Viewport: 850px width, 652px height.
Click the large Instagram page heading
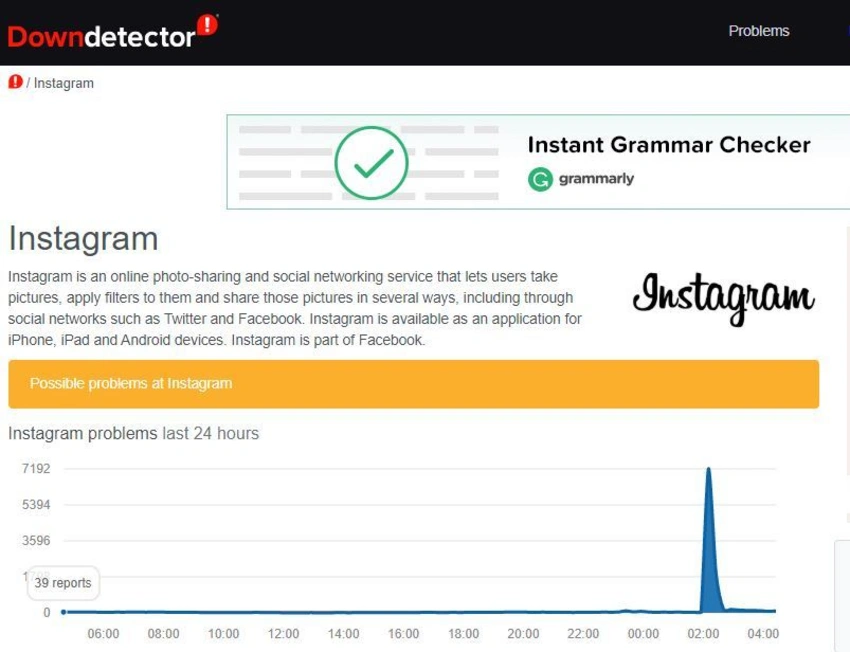[83, 239]
